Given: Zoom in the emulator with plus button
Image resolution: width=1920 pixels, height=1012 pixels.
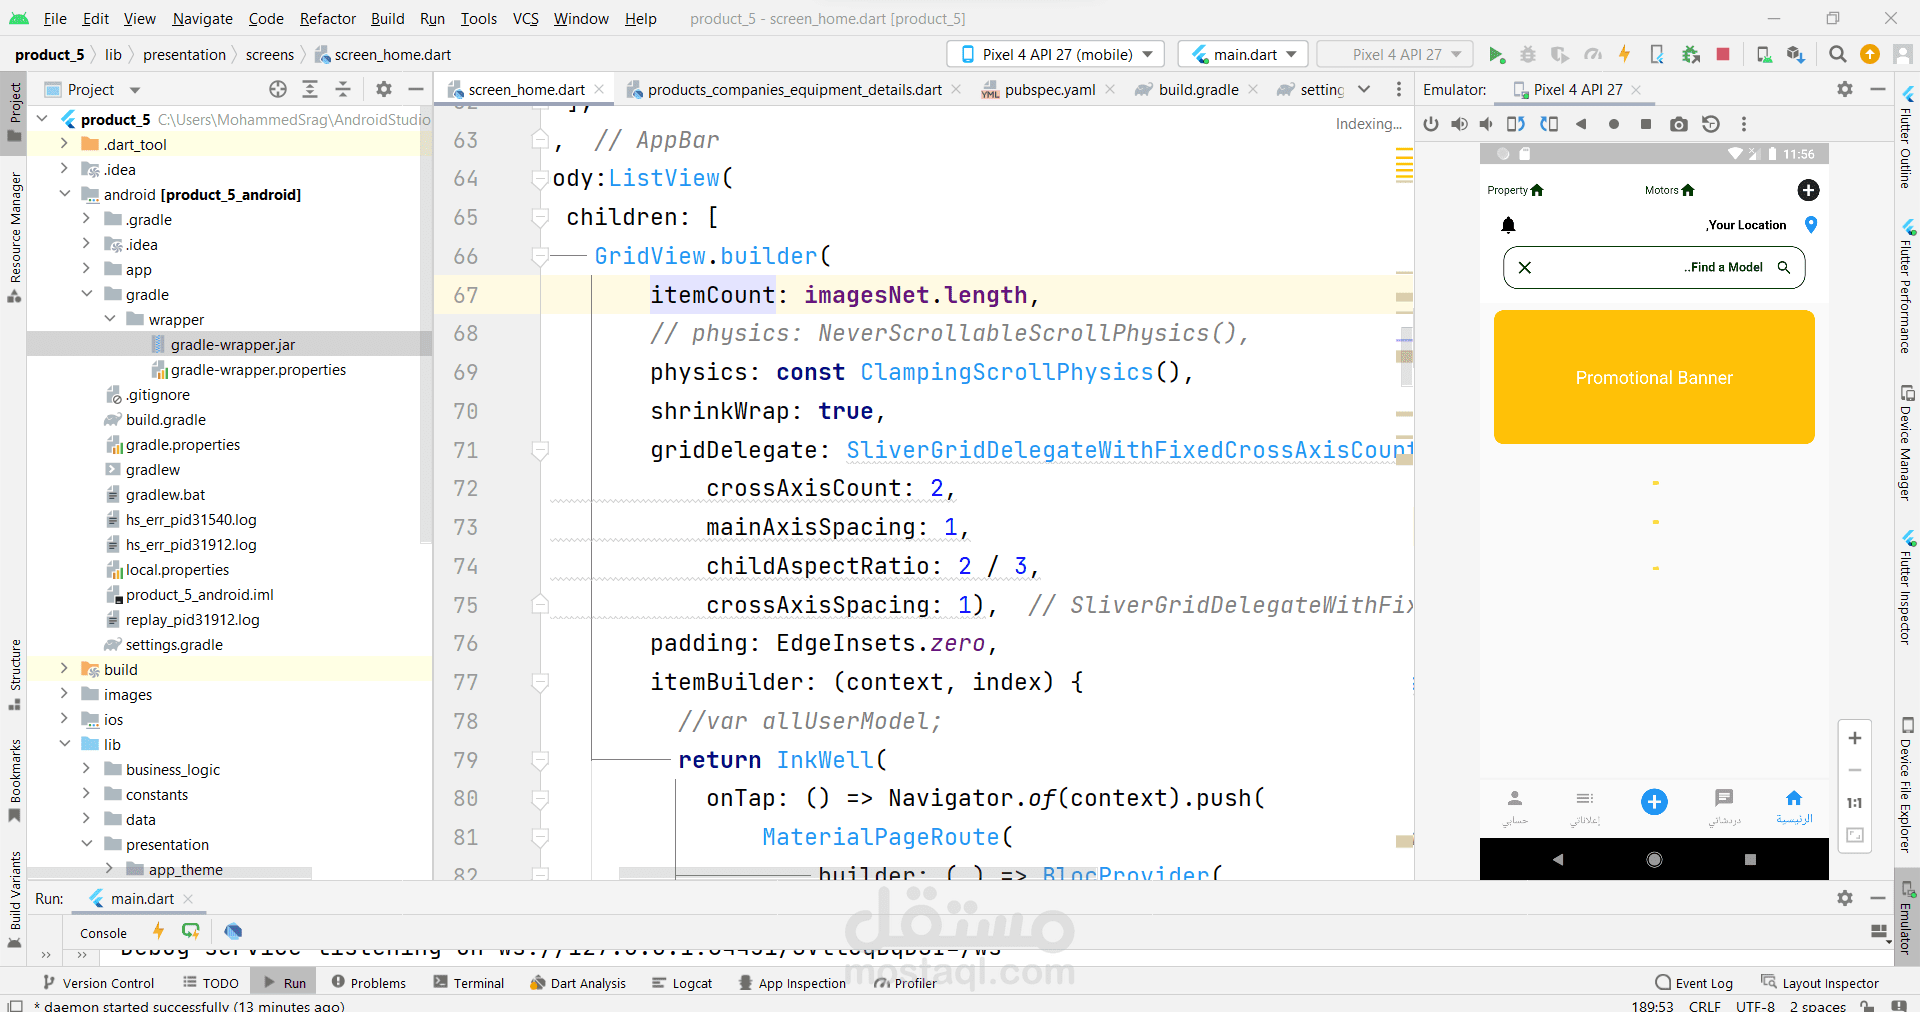Looking at the screenshot, I should (1854, 738).
